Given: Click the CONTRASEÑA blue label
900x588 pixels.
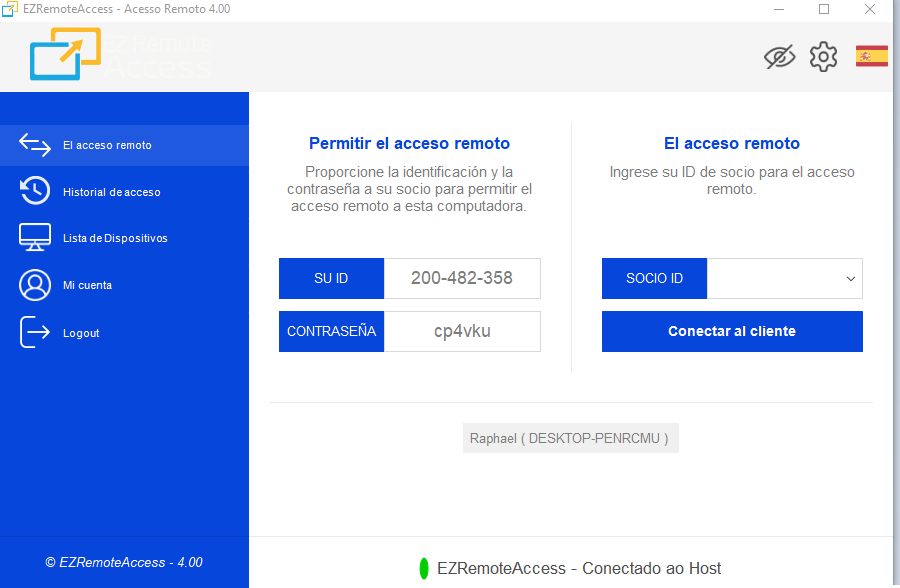Looking at the screenshot, I should pos(331,331).
